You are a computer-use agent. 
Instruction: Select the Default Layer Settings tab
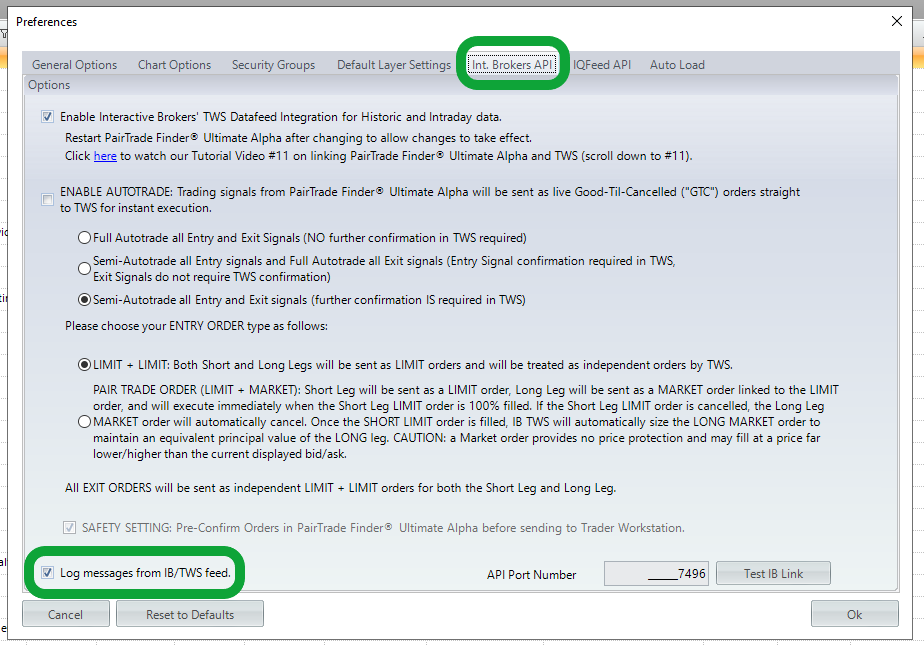pyautogui.click(x=394, y=65)
